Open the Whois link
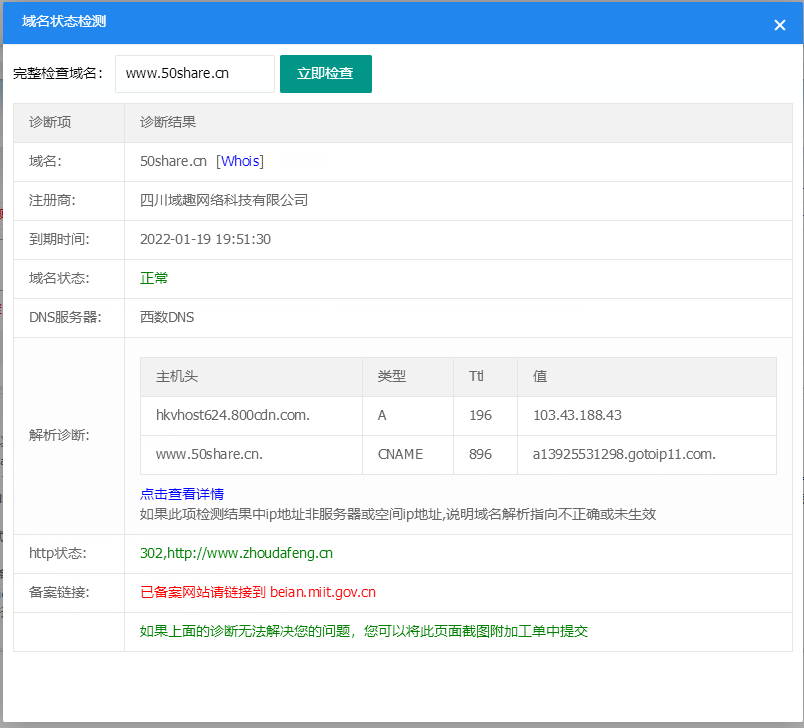This screenshot has height=728, width=804. tap(240, 161)
